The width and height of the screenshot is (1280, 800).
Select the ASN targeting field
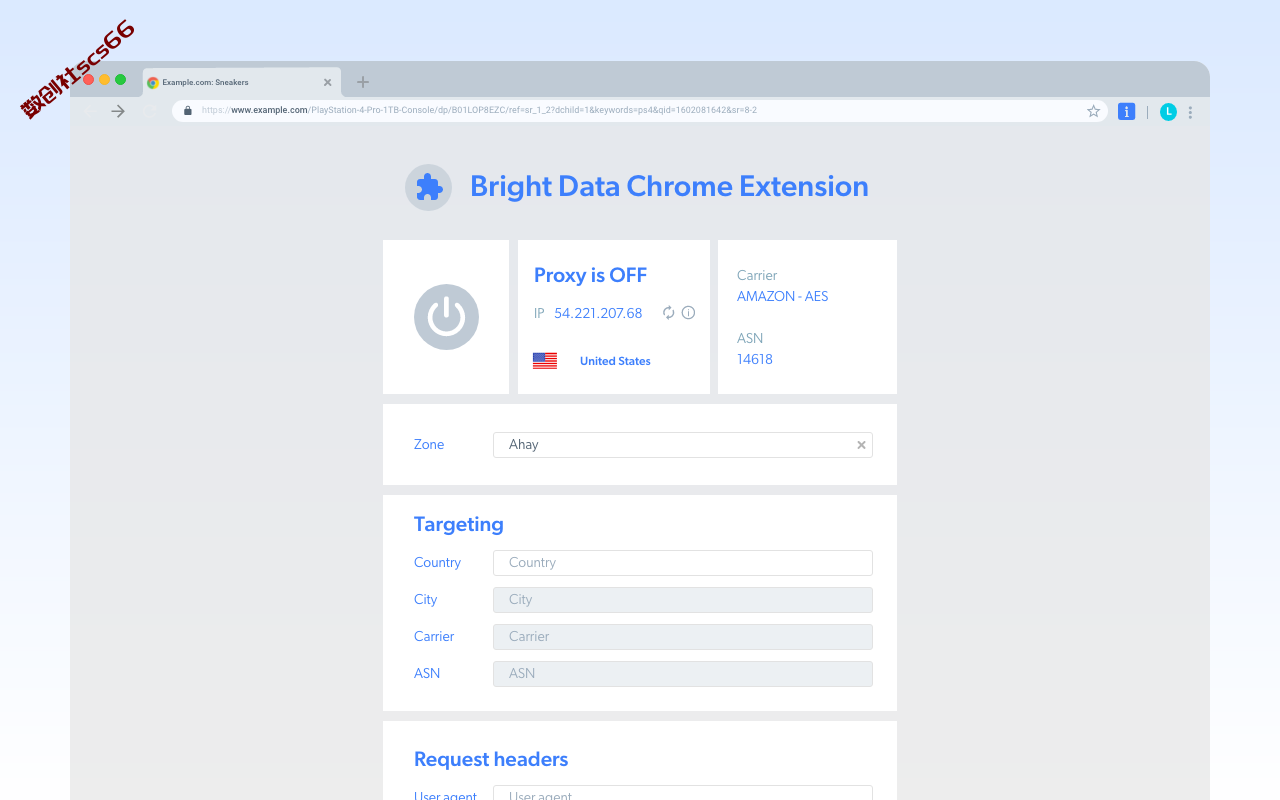coord(683,674)
